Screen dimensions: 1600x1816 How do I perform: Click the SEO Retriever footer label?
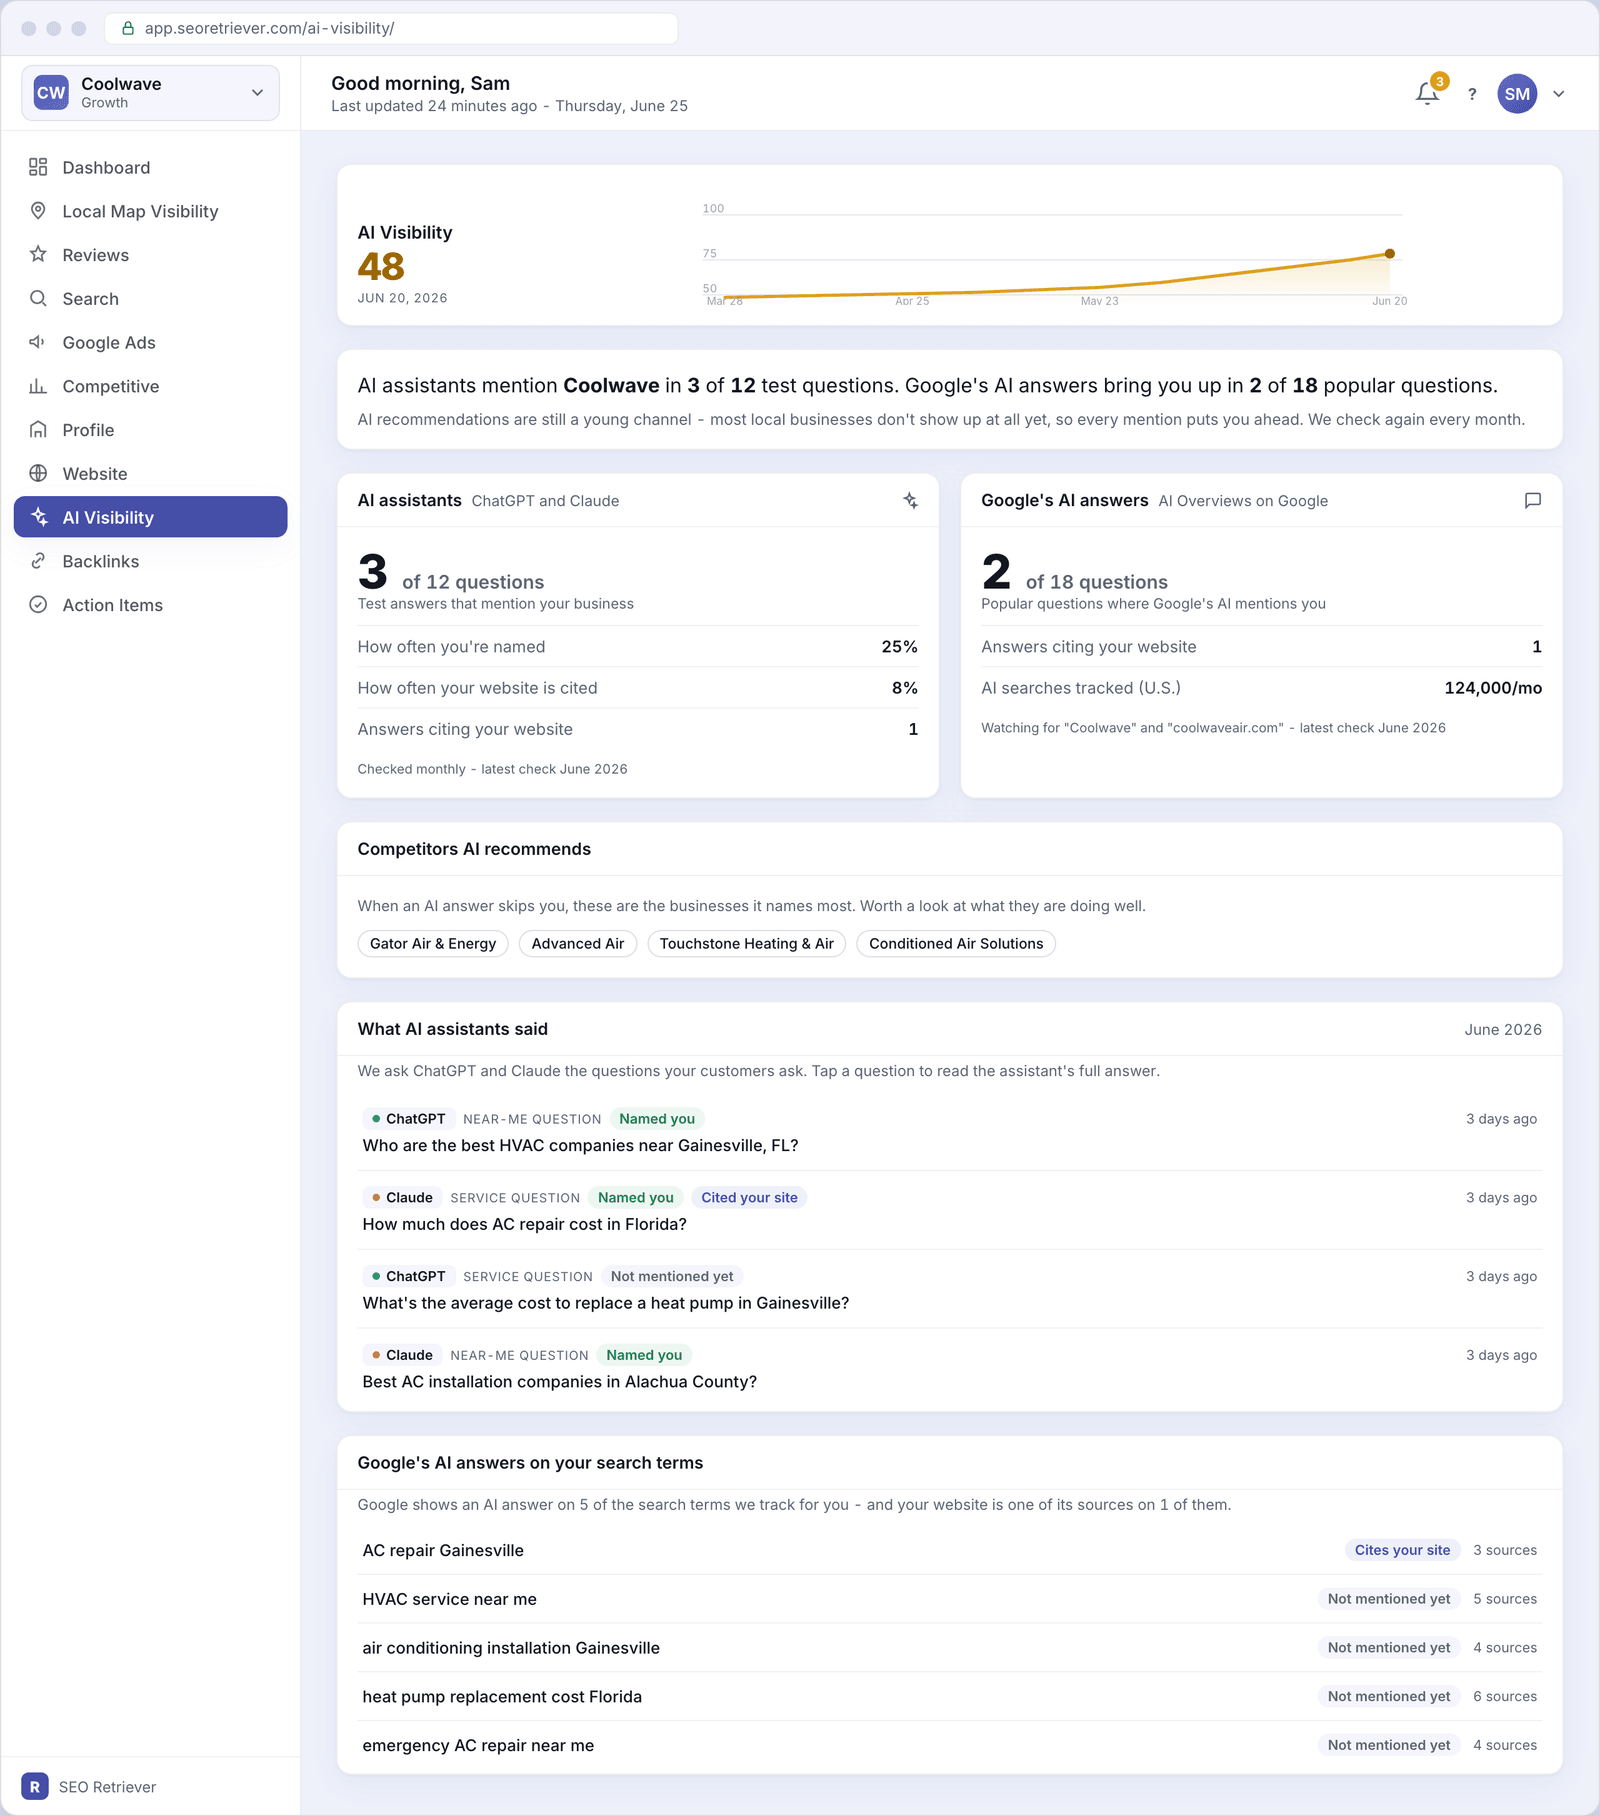pos(107,1787)
